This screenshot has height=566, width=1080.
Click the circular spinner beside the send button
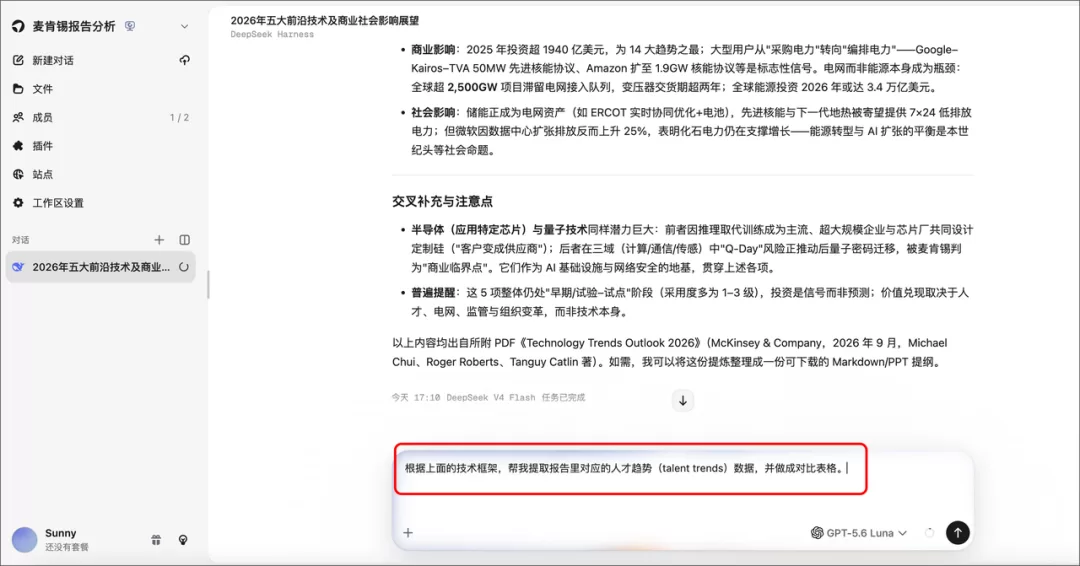[929, 533]
